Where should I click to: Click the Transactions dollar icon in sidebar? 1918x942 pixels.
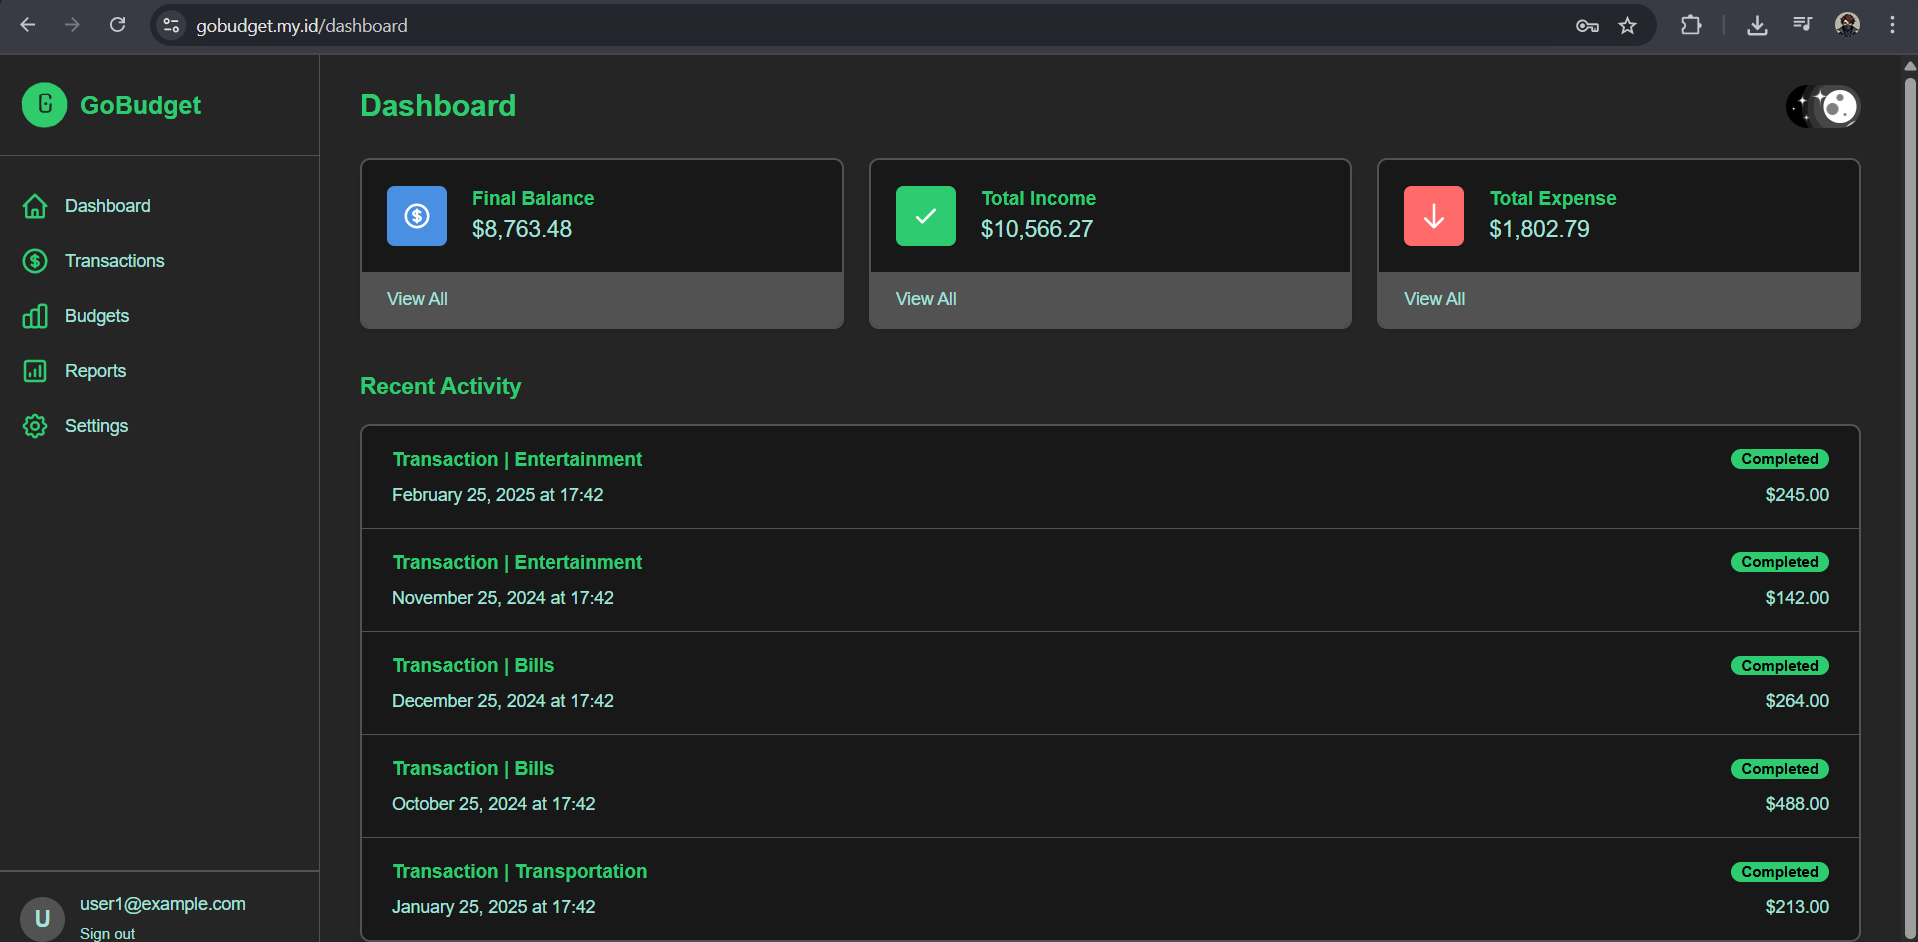coord(35,261)
